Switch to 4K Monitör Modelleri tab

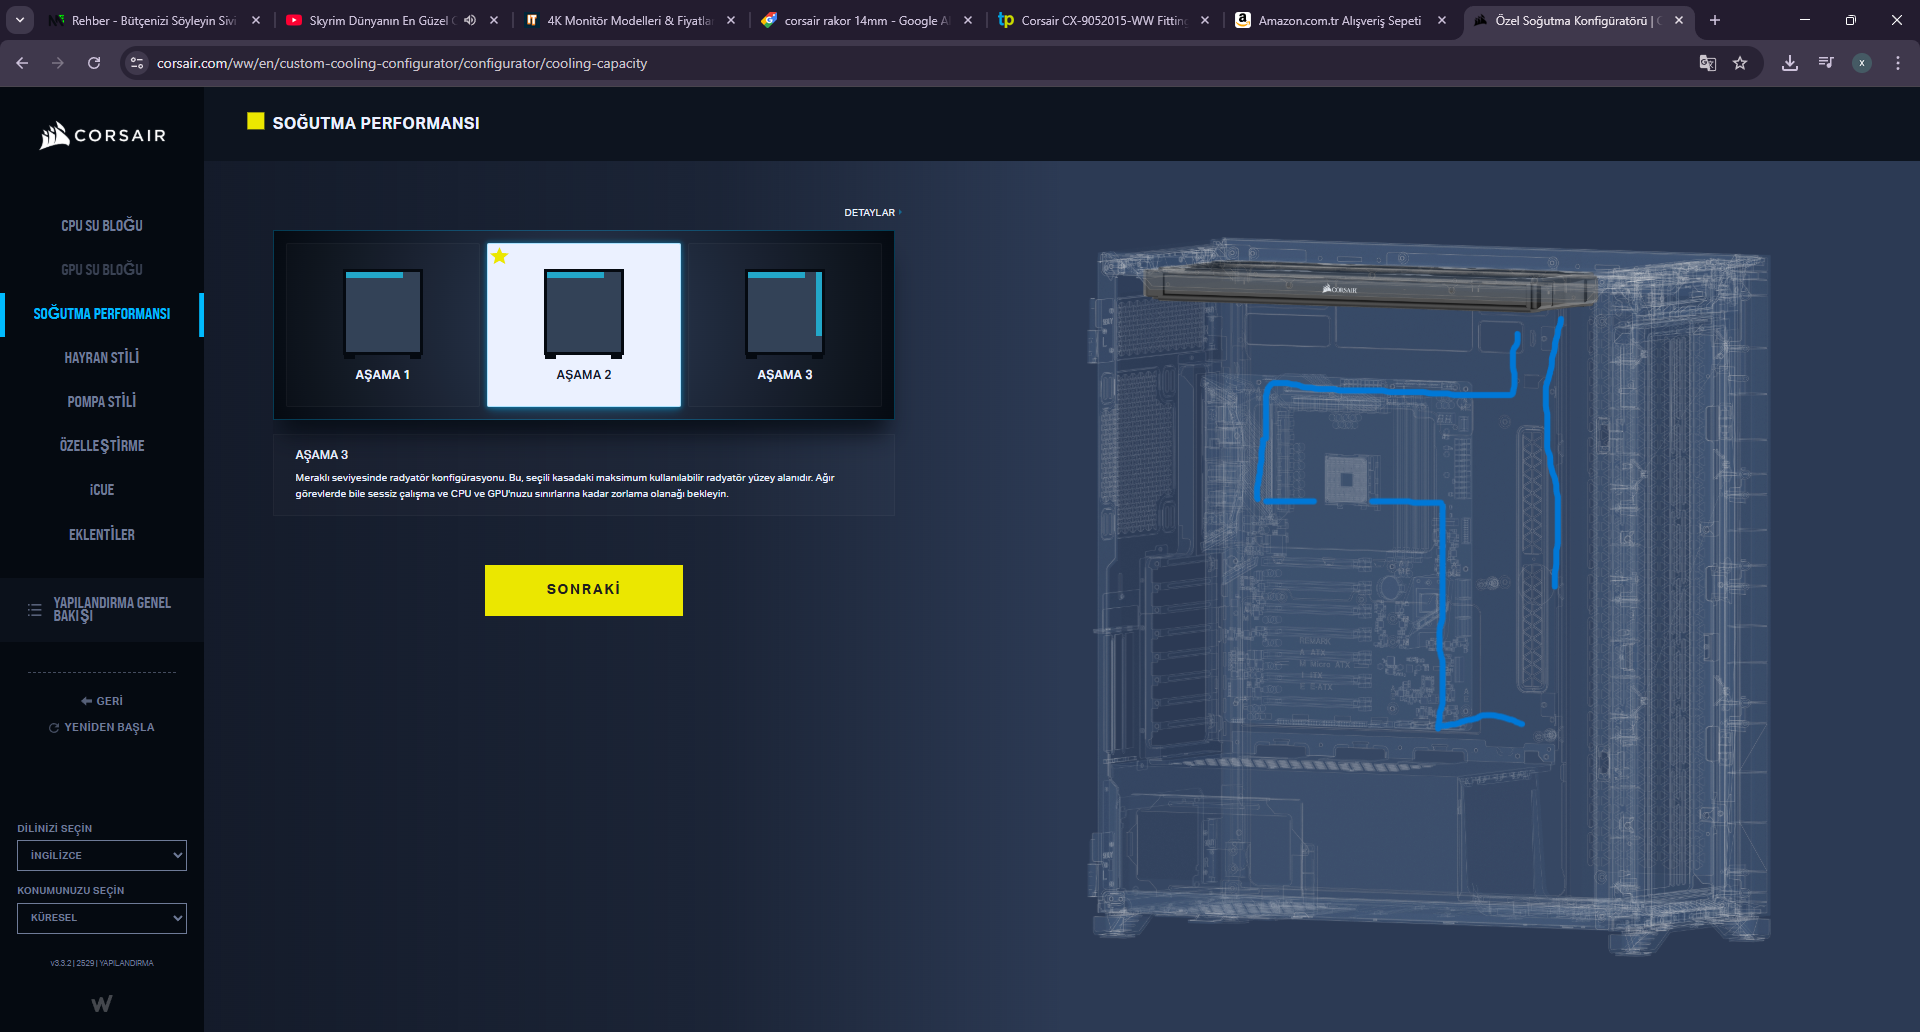[628, 20]
